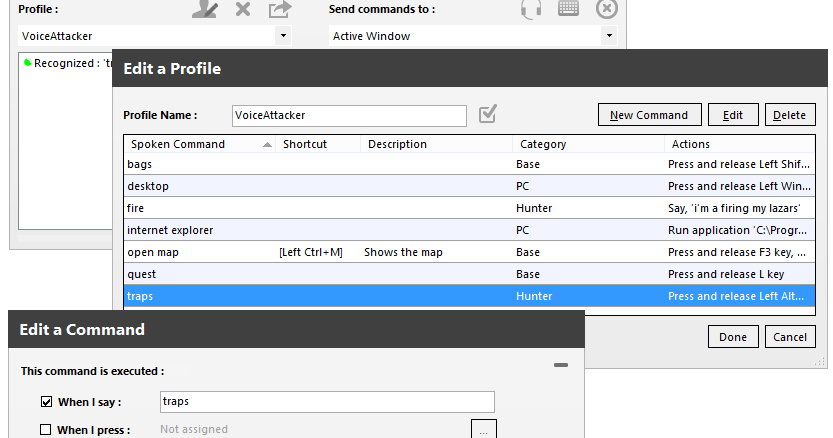Viewport: 833px width, 438px height.
Task: Click the 'When I say' text field
Action: click(327, 402)
